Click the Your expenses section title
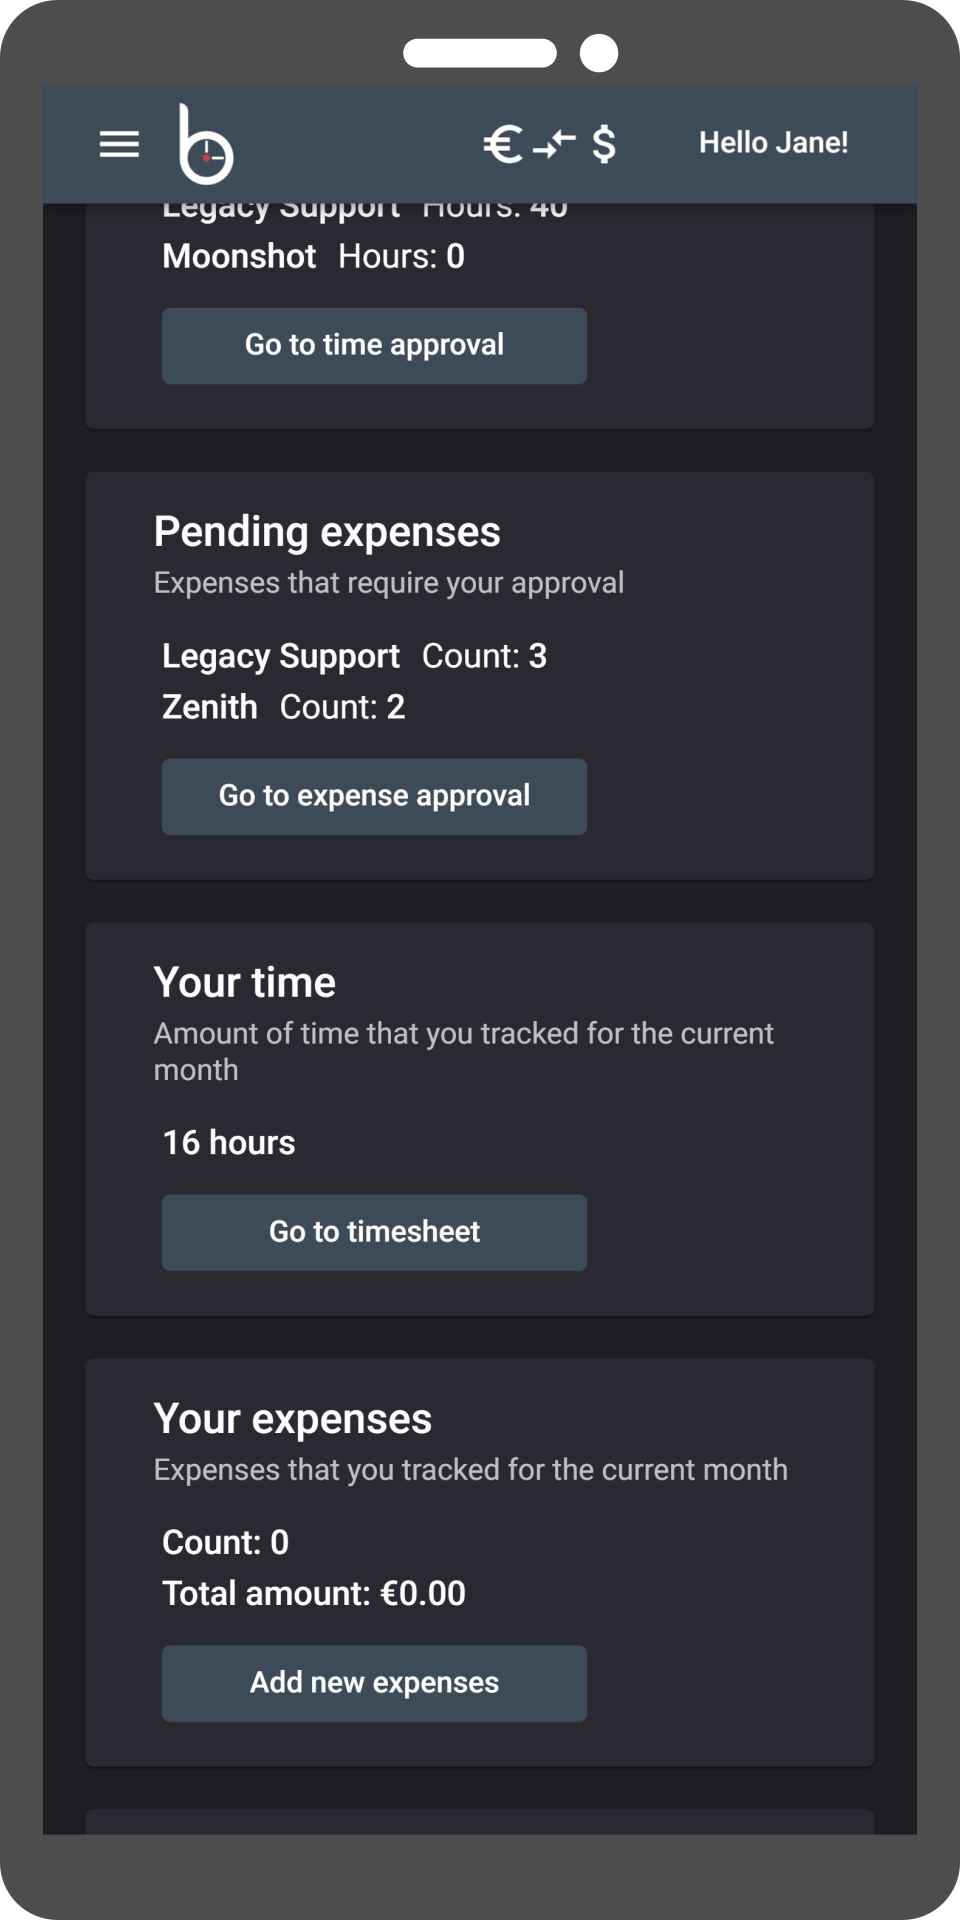Viewport: 960px width, 1920px height. coord(293,1418)
